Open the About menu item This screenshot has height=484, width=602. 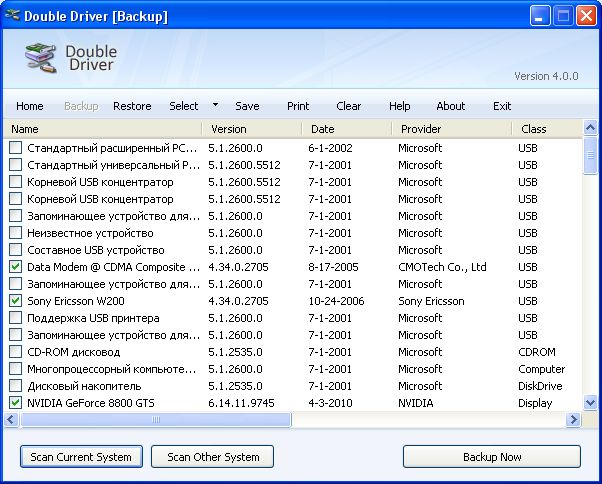click(x=451, y=106)
